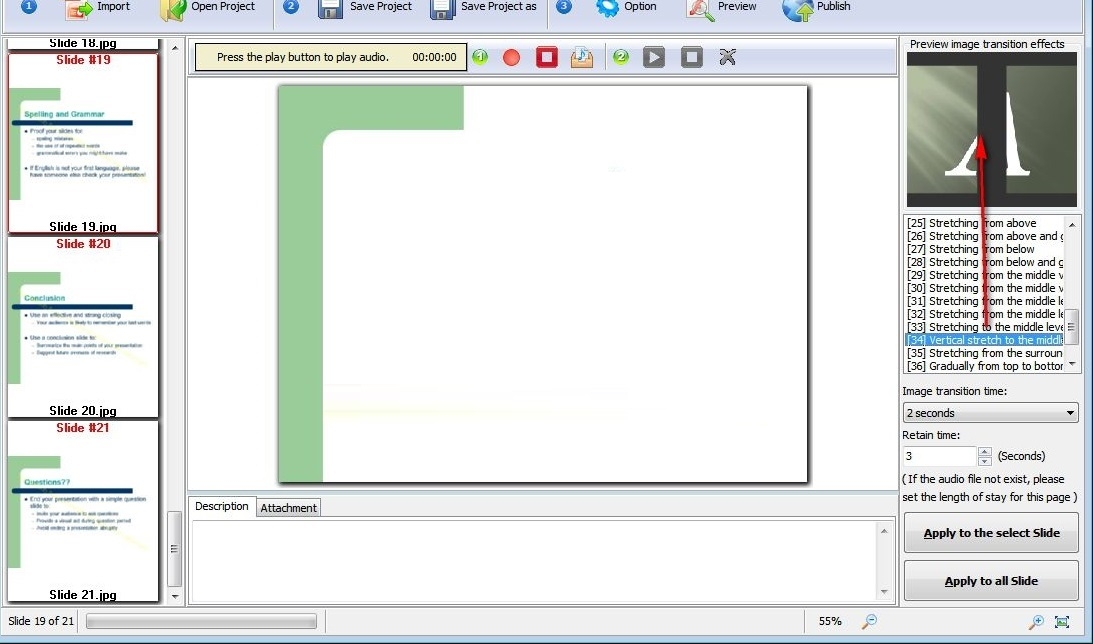The width and height of the screenshot is (1093, 644).
Task: Open Project from the toolbar
Action: coord(208,8)
